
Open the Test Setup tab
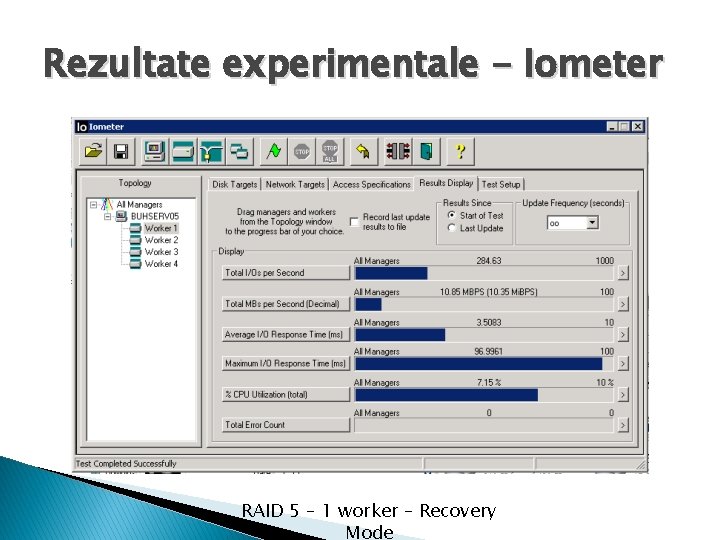pyautogui.click(x=501, y=185)
